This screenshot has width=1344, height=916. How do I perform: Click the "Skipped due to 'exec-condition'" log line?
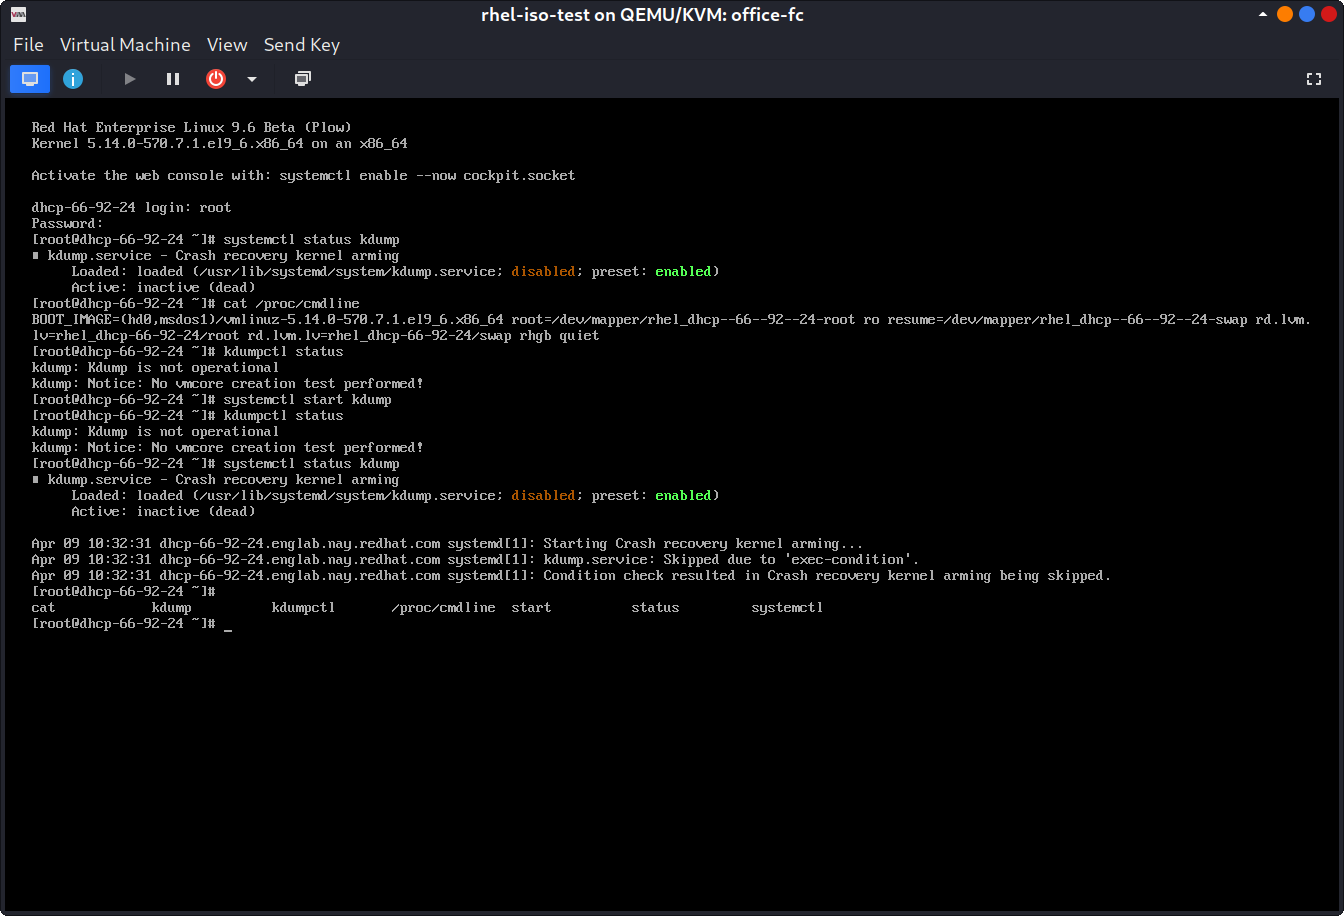click(476, 559)
